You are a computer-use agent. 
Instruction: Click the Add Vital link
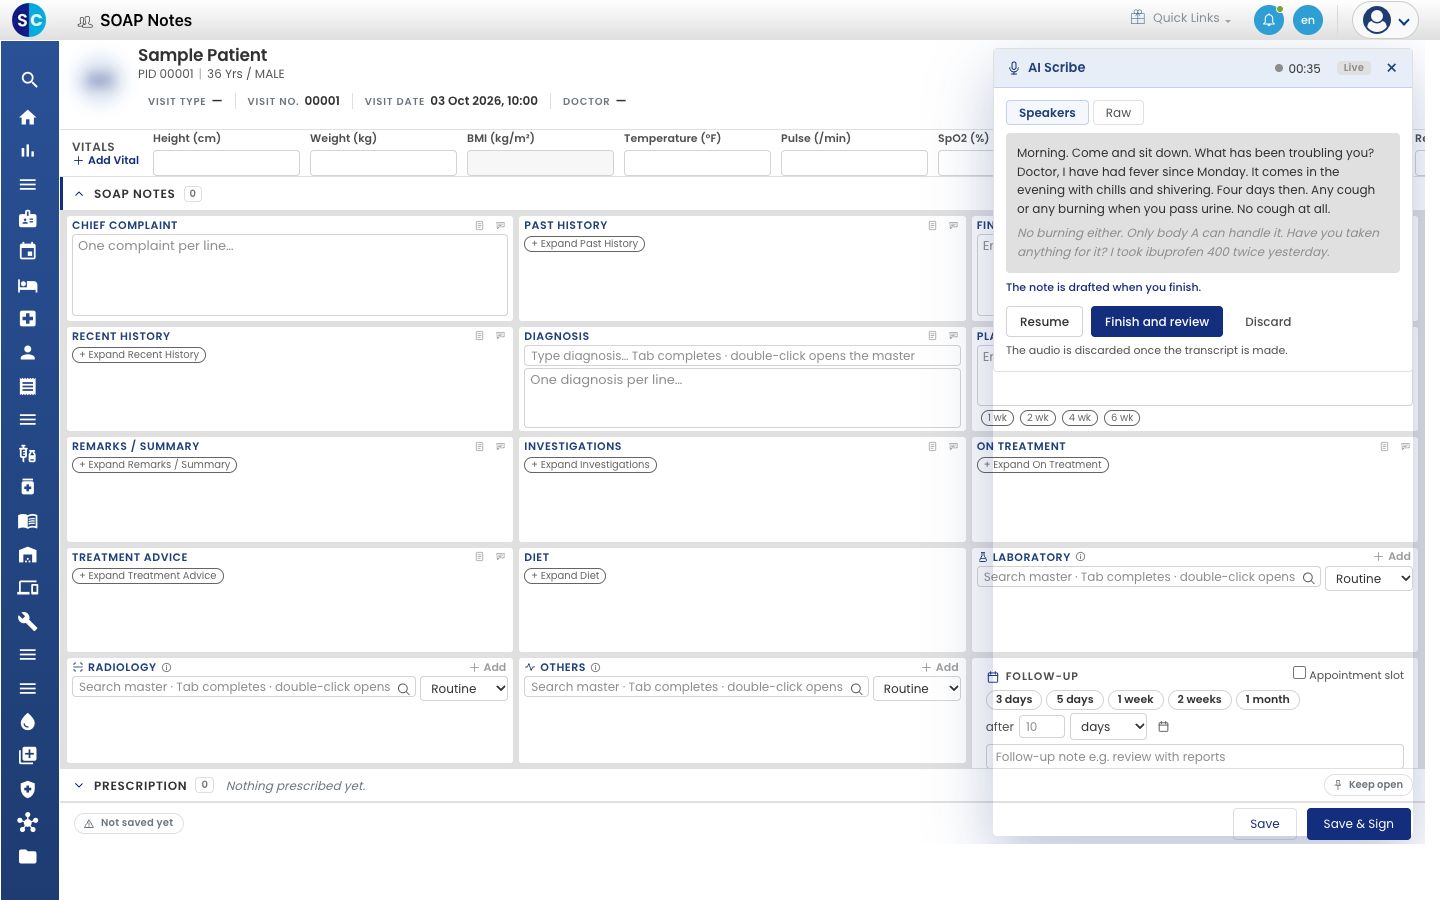pyautogui.click(x=107, y=160)
